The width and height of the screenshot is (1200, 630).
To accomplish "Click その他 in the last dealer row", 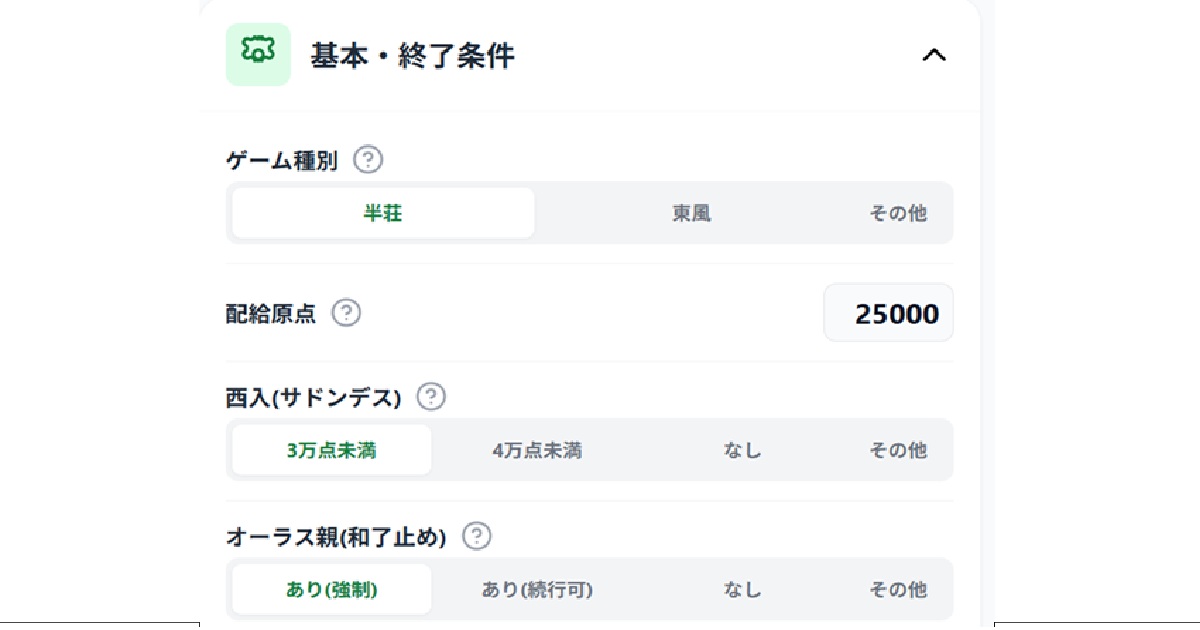I will pos(897,589).
